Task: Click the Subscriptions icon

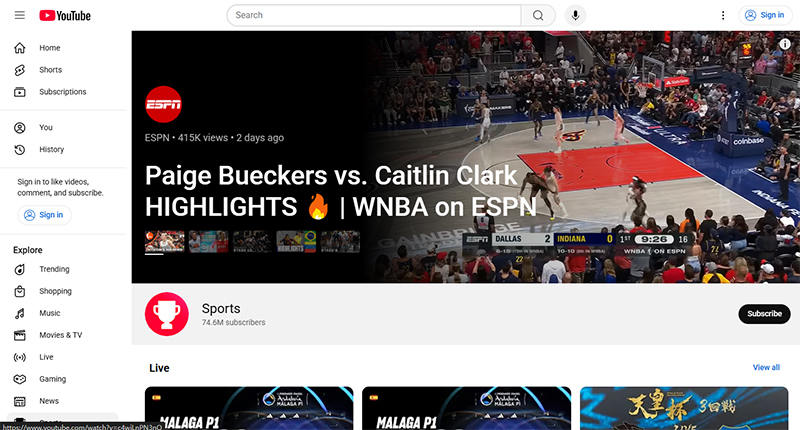Action: tap(19, 92)
